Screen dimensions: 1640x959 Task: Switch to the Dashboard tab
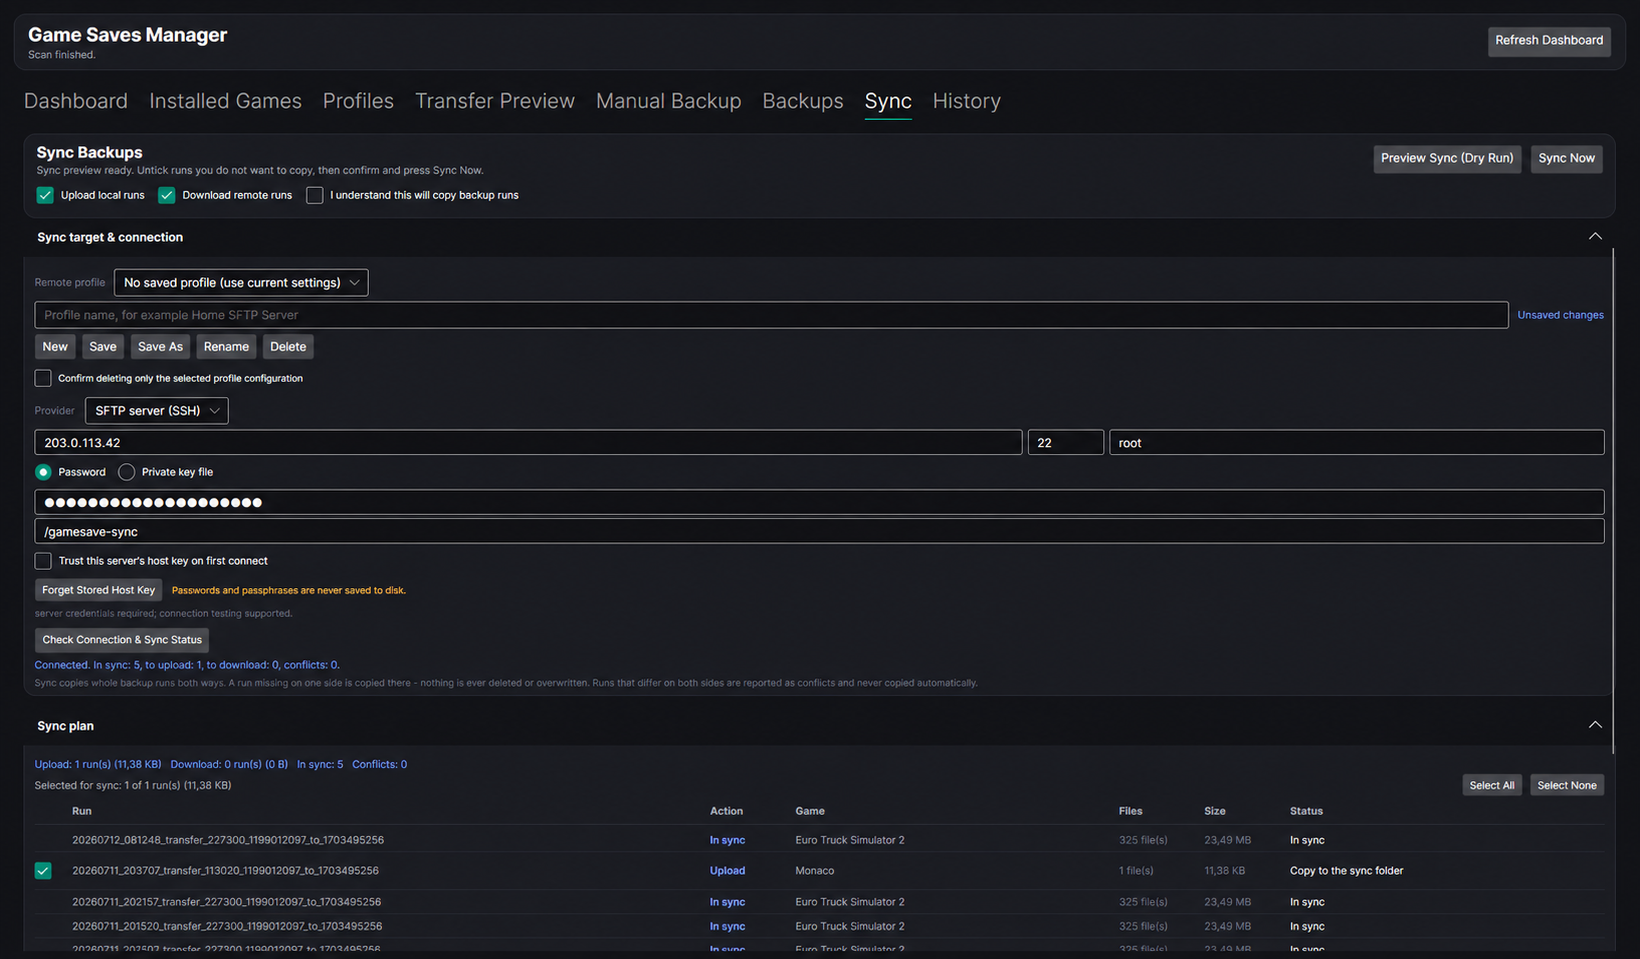point(76,101)
